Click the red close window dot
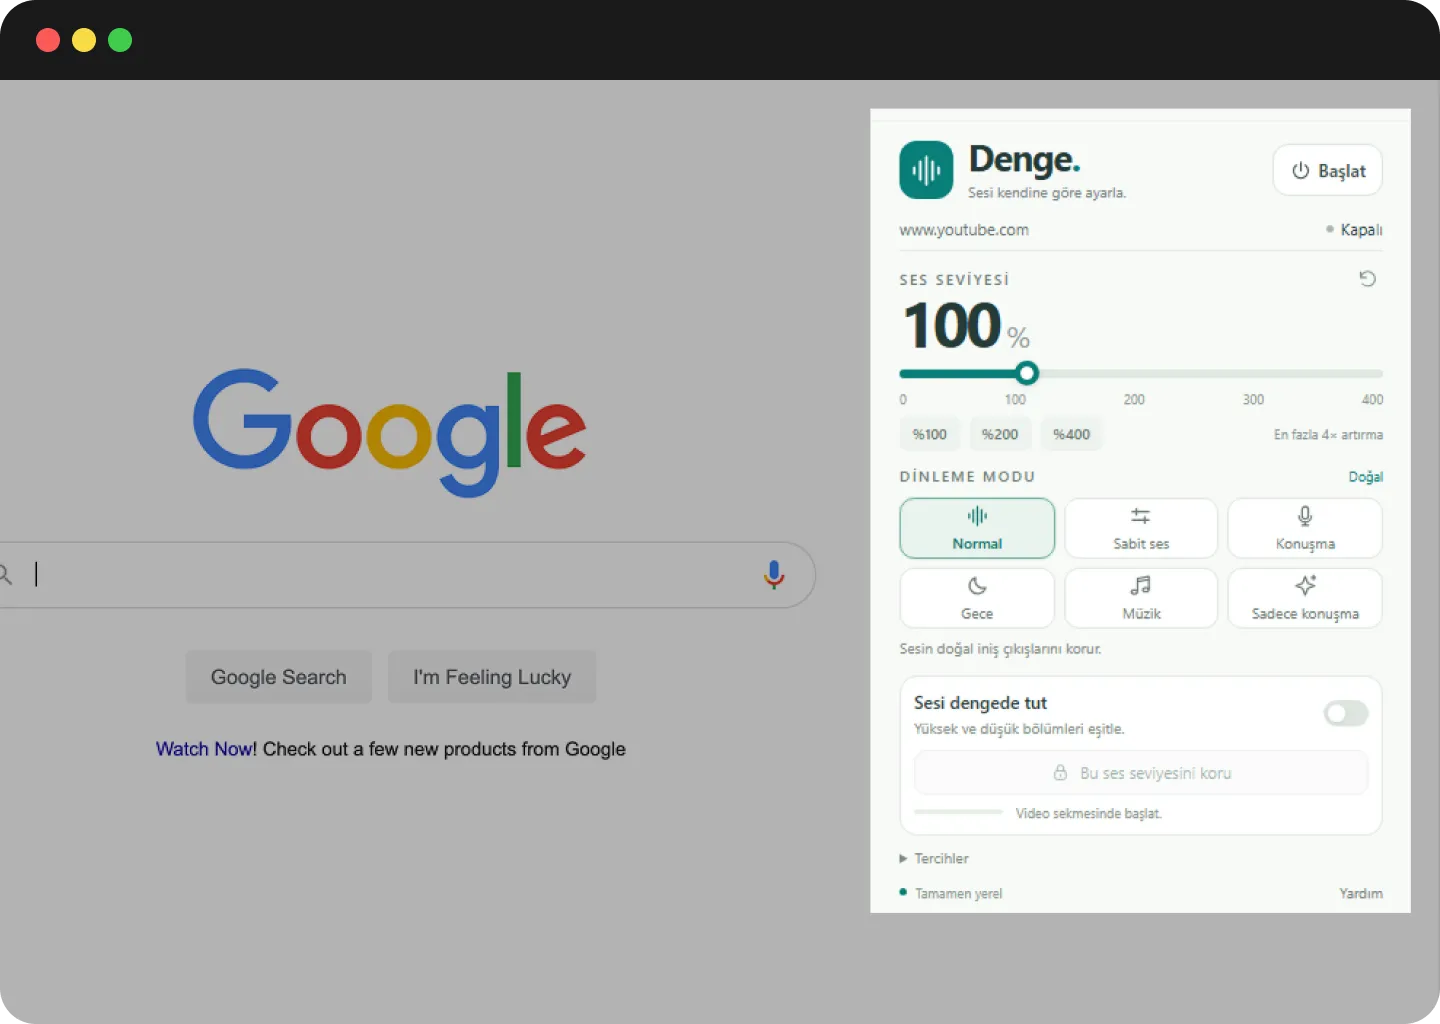The height and width of the screenshot is (1024, 1440). pos(48,40)
